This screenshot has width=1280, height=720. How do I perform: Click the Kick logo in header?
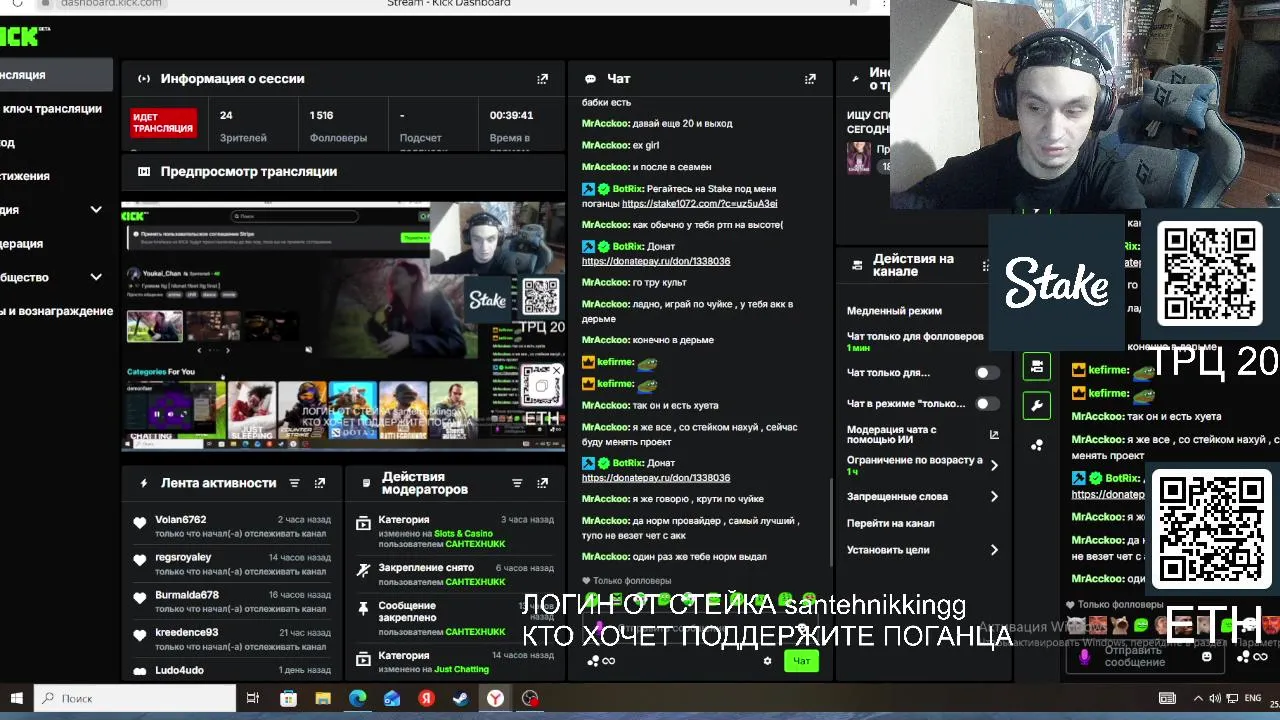coord(22,36)
